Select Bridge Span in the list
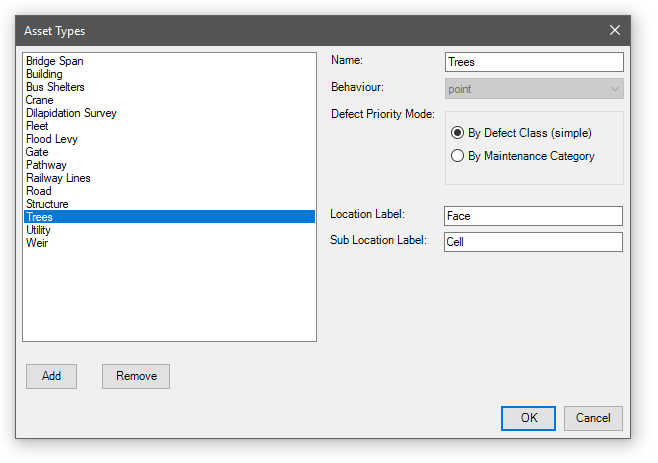 coord(55,61)
